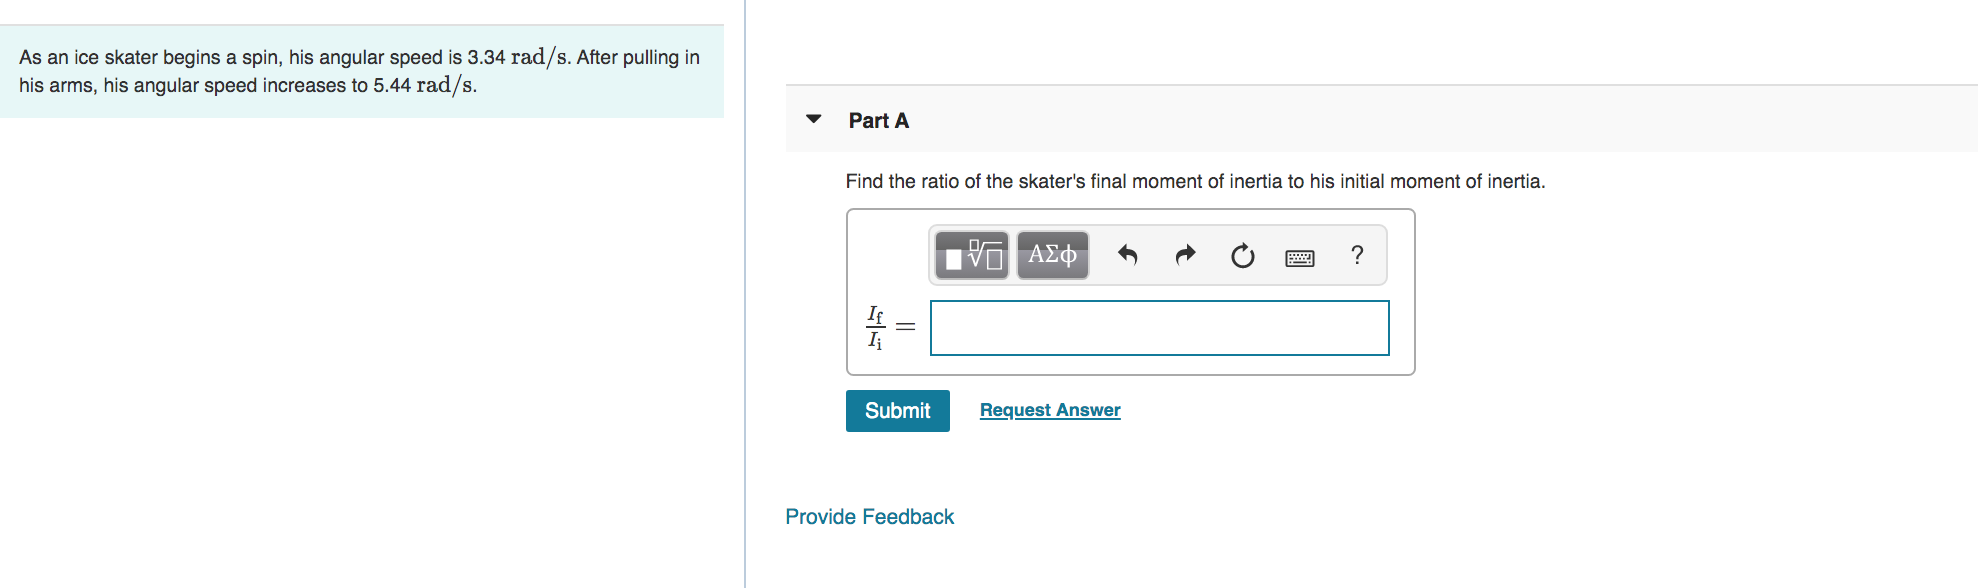Screen dimensions: 1978x588
Task: Click the If/Ii answer input field
Action: tap(1159, 328)
